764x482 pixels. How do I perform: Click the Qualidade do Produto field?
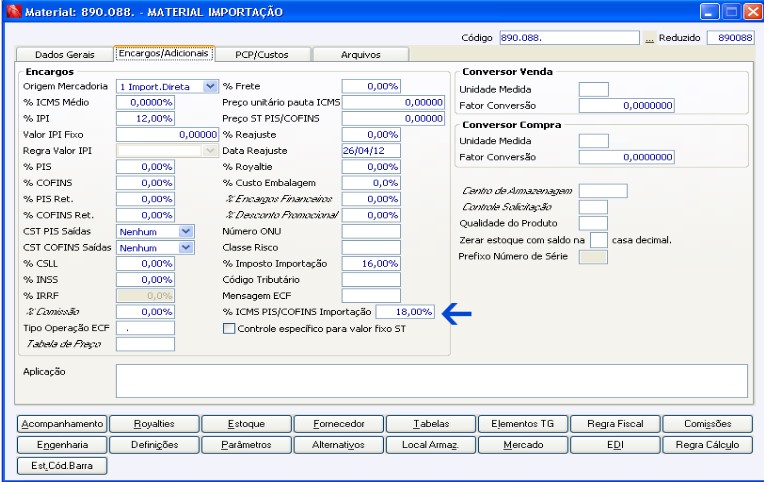[593, 223]
